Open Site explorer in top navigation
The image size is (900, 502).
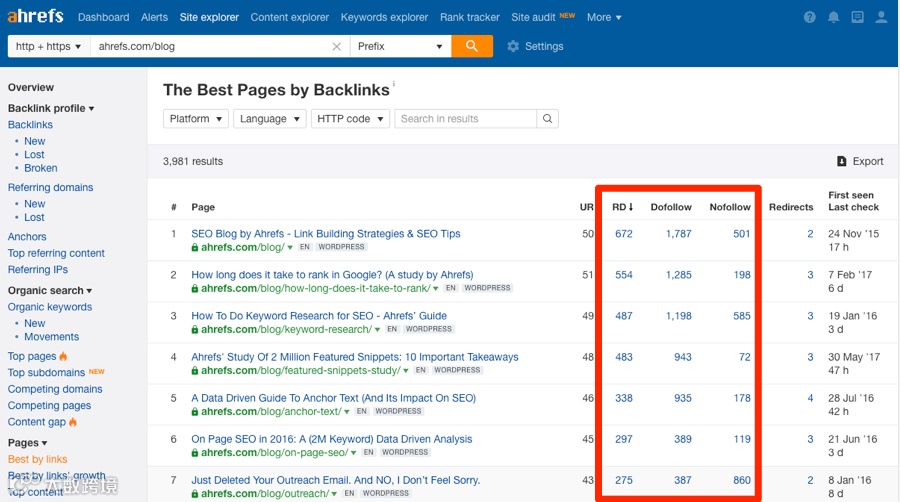point(209,17)
